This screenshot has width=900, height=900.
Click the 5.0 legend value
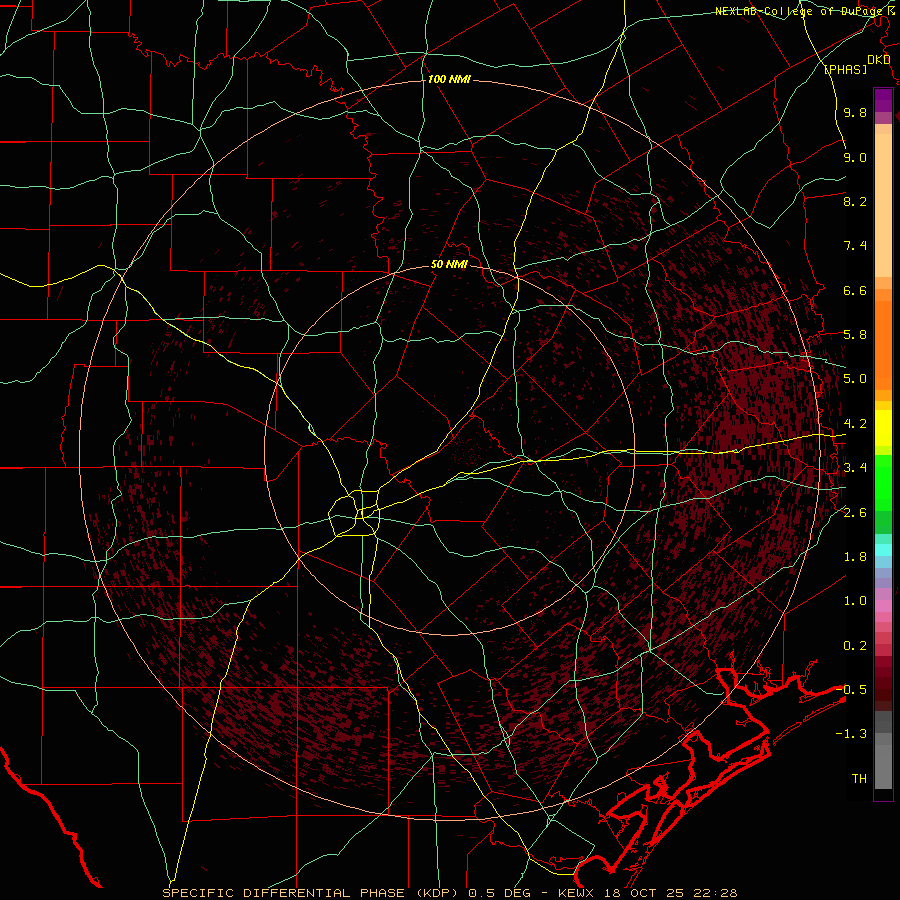pyautogui.click(x=855, y=379)
